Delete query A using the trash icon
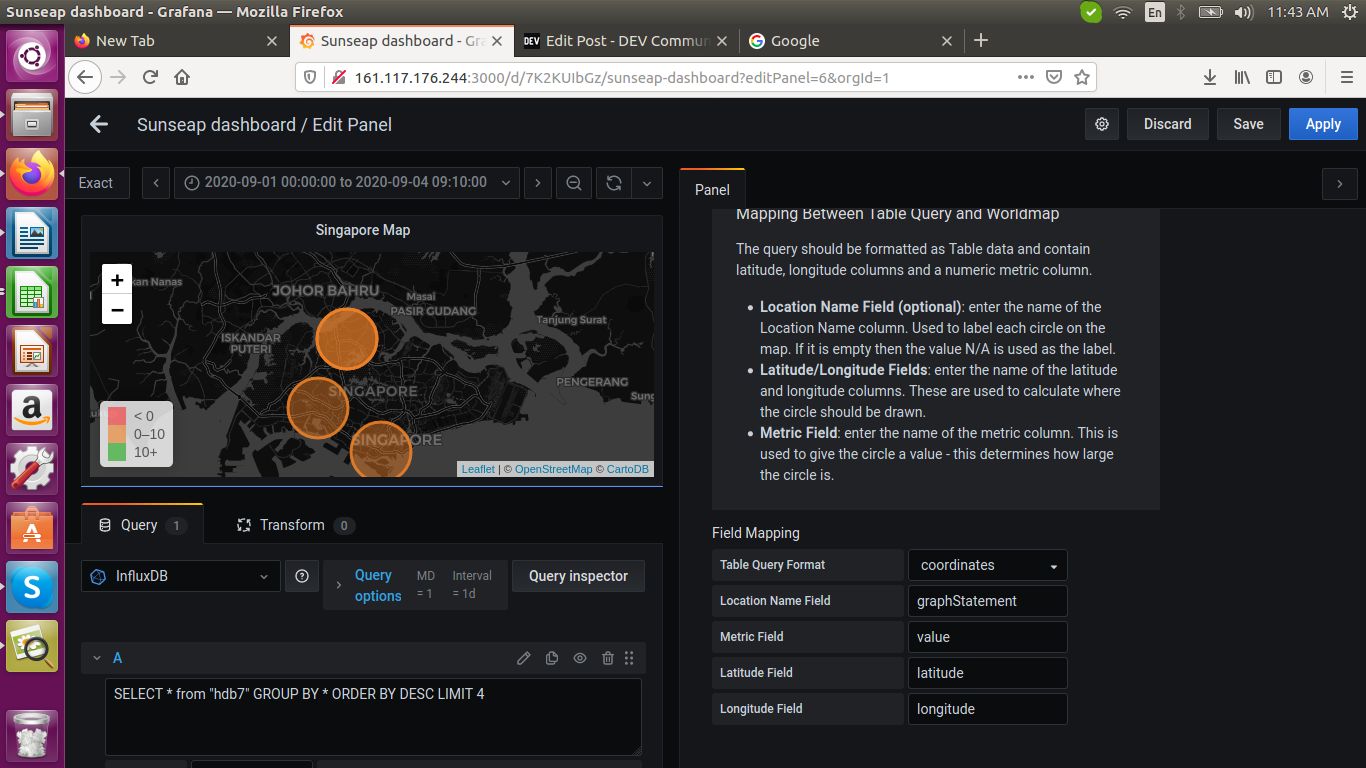1366x768 pixels. (608, 658)
